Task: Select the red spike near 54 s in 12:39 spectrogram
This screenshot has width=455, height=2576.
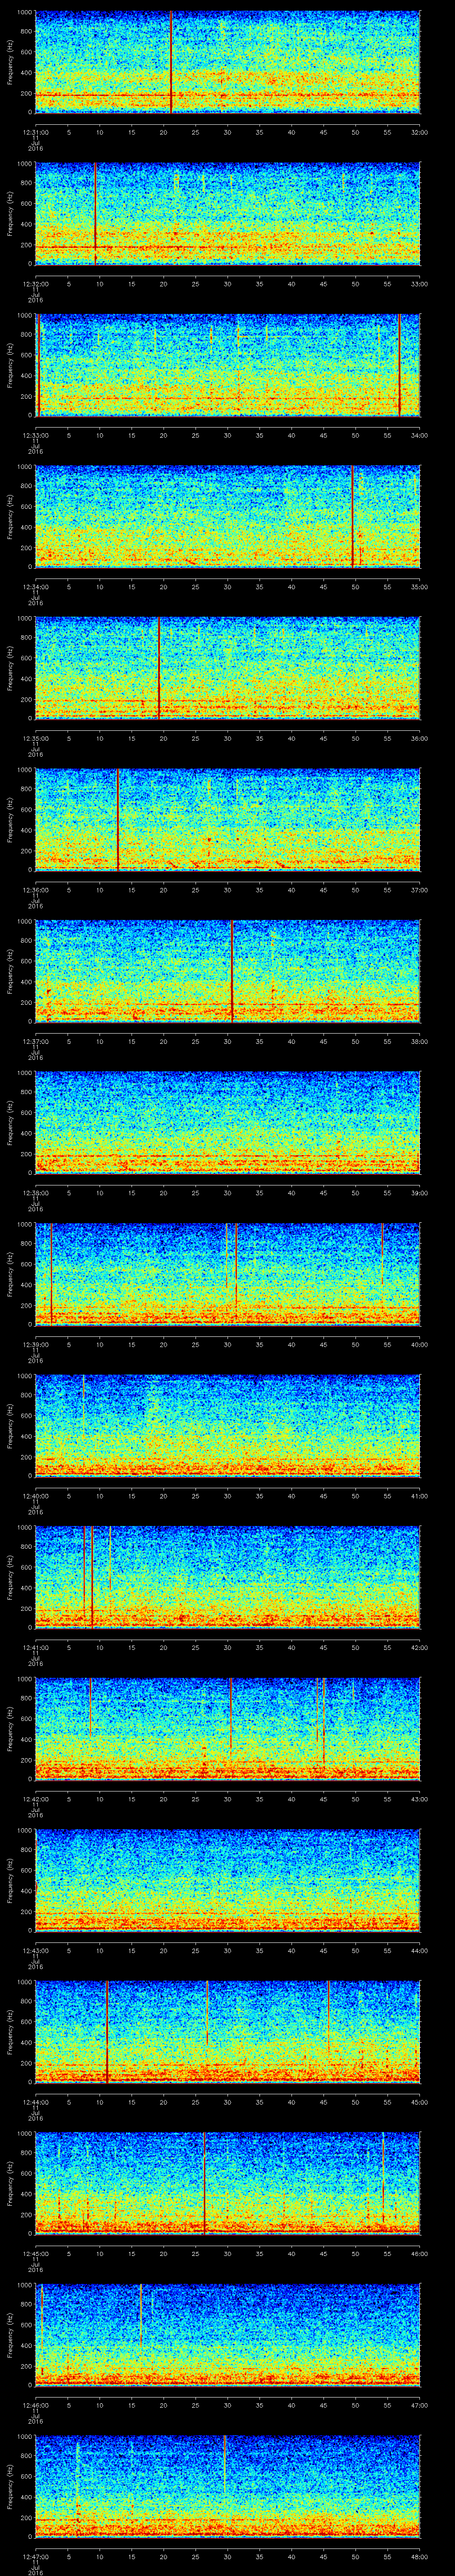Action: pos(382,1254)
